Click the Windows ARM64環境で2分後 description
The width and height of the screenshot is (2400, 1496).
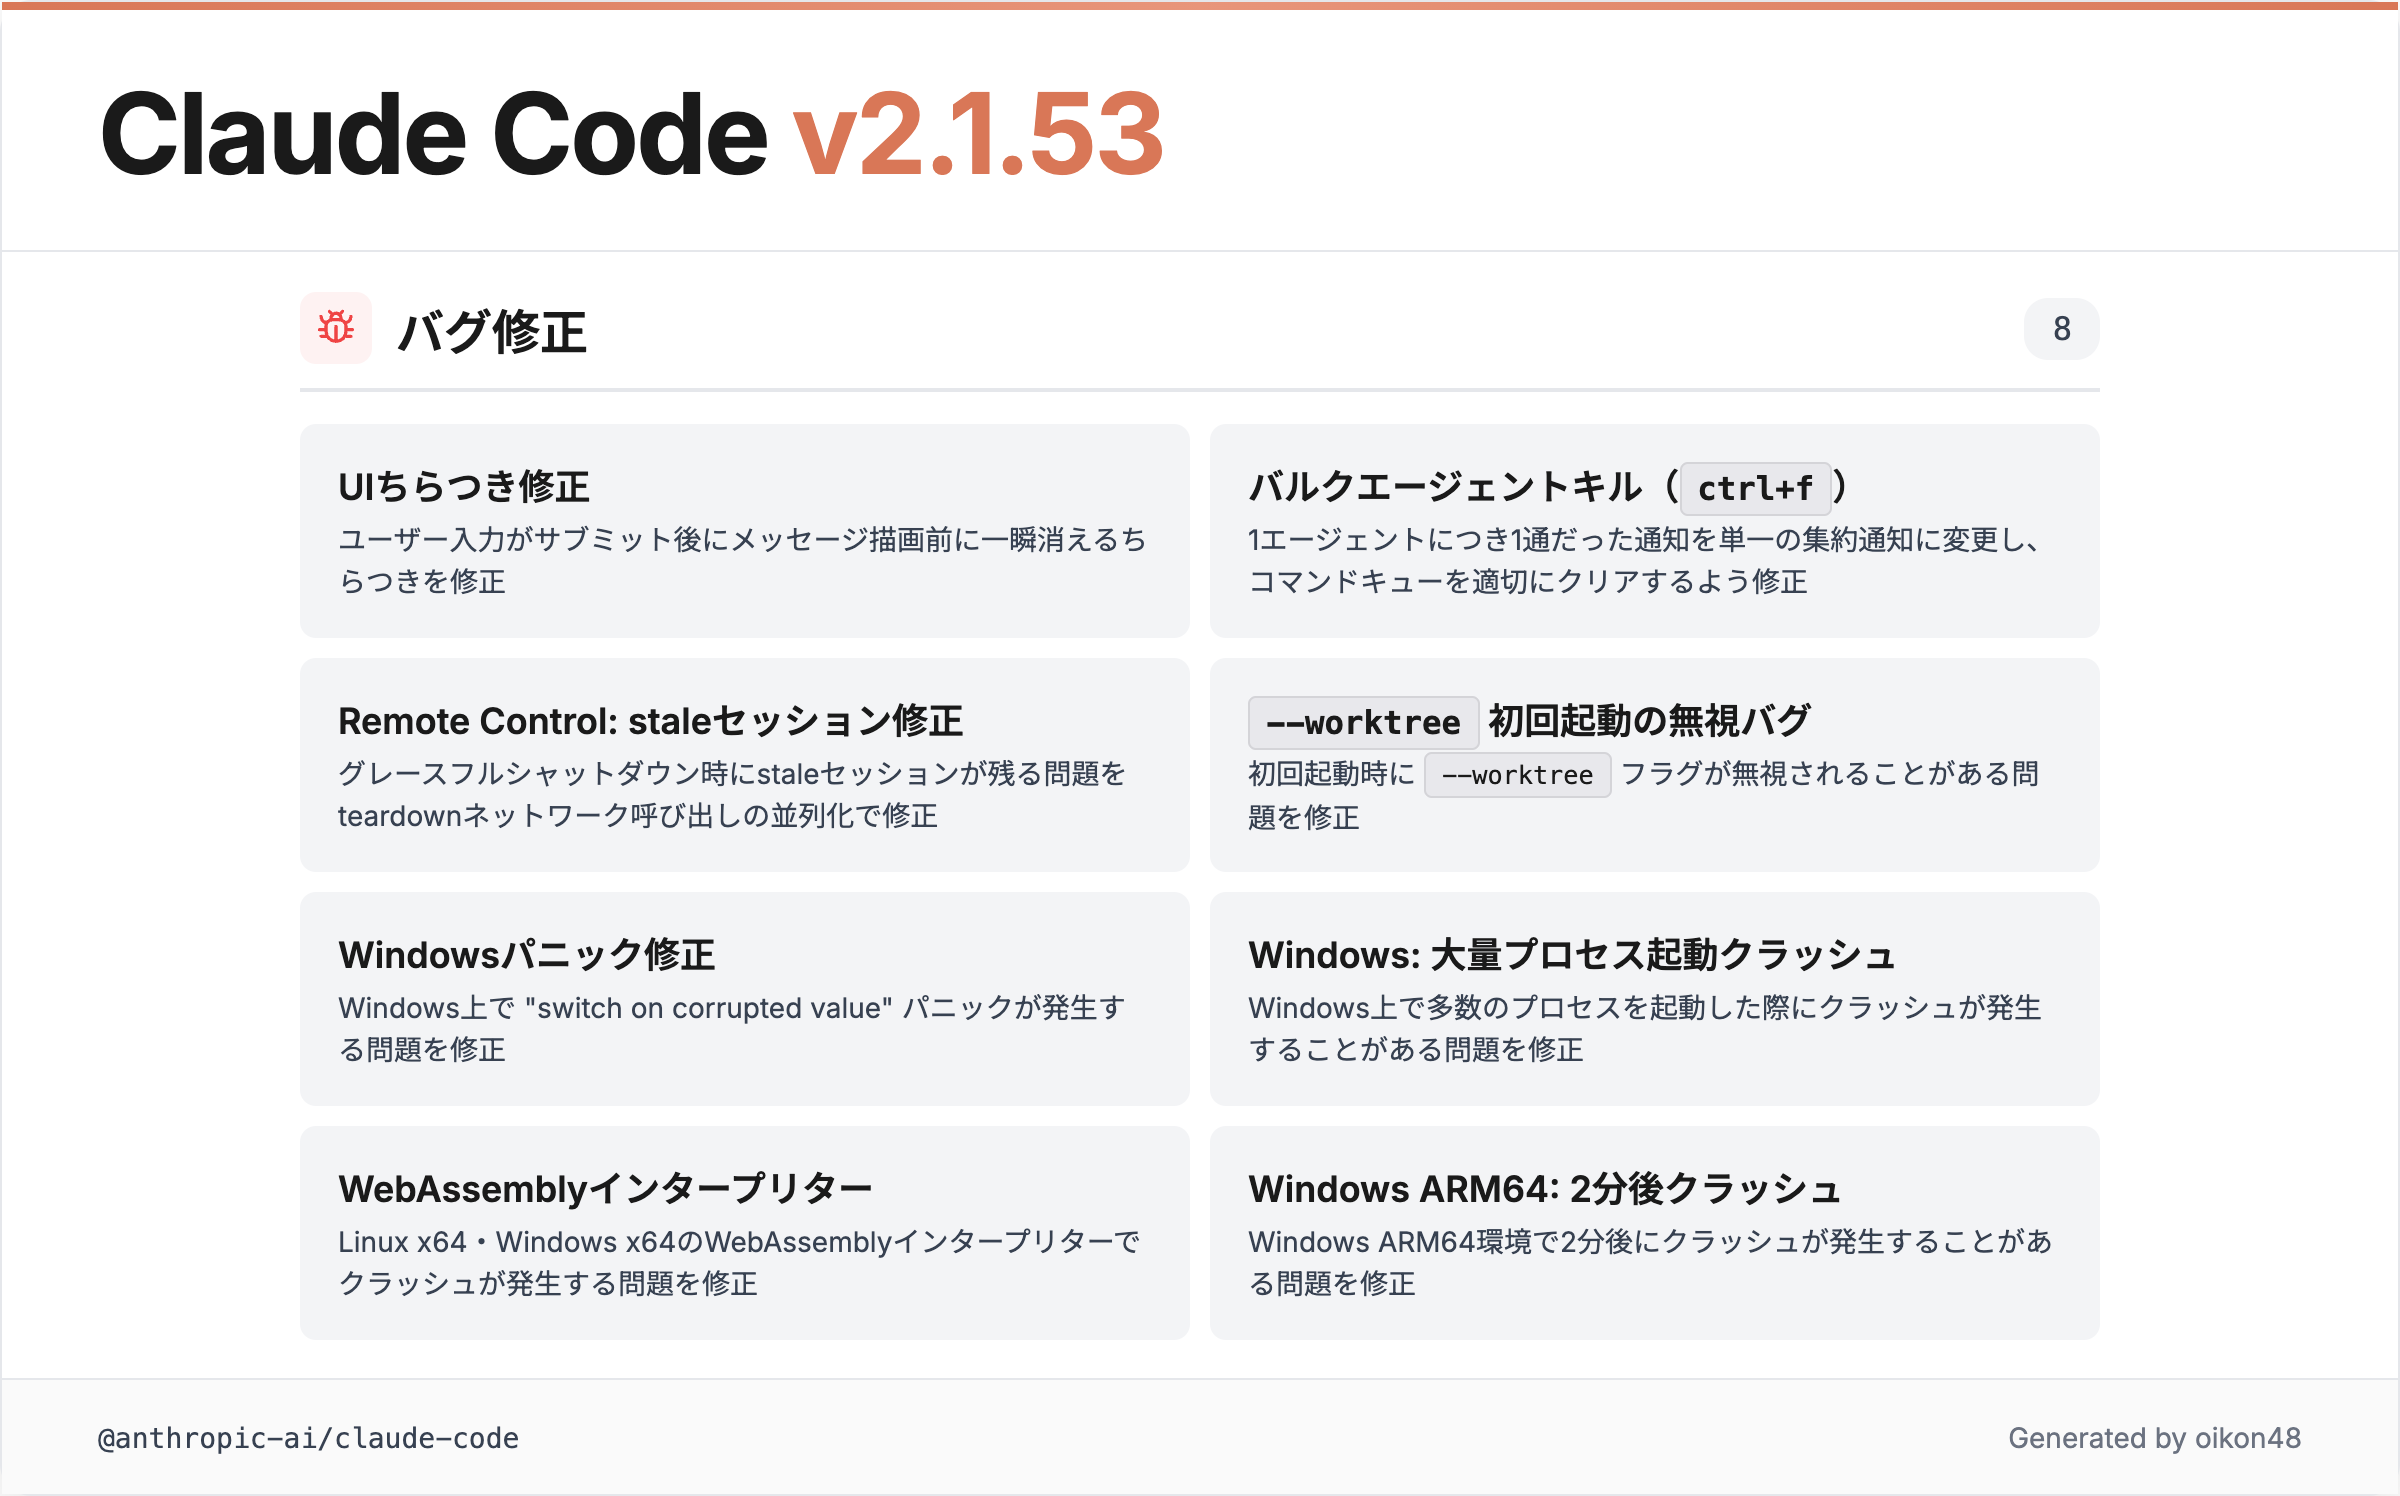1650,1262
